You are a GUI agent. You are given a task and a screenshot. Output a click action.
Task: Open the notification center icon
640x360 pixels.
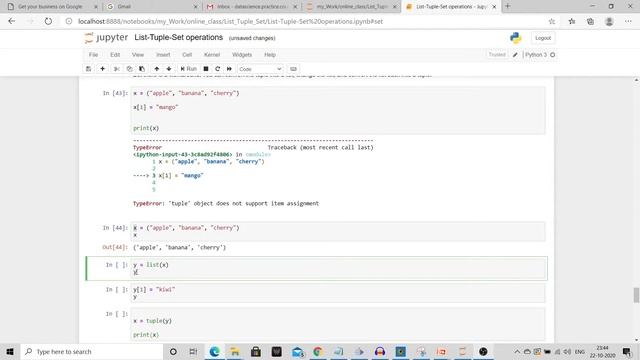tap(627, 351)
